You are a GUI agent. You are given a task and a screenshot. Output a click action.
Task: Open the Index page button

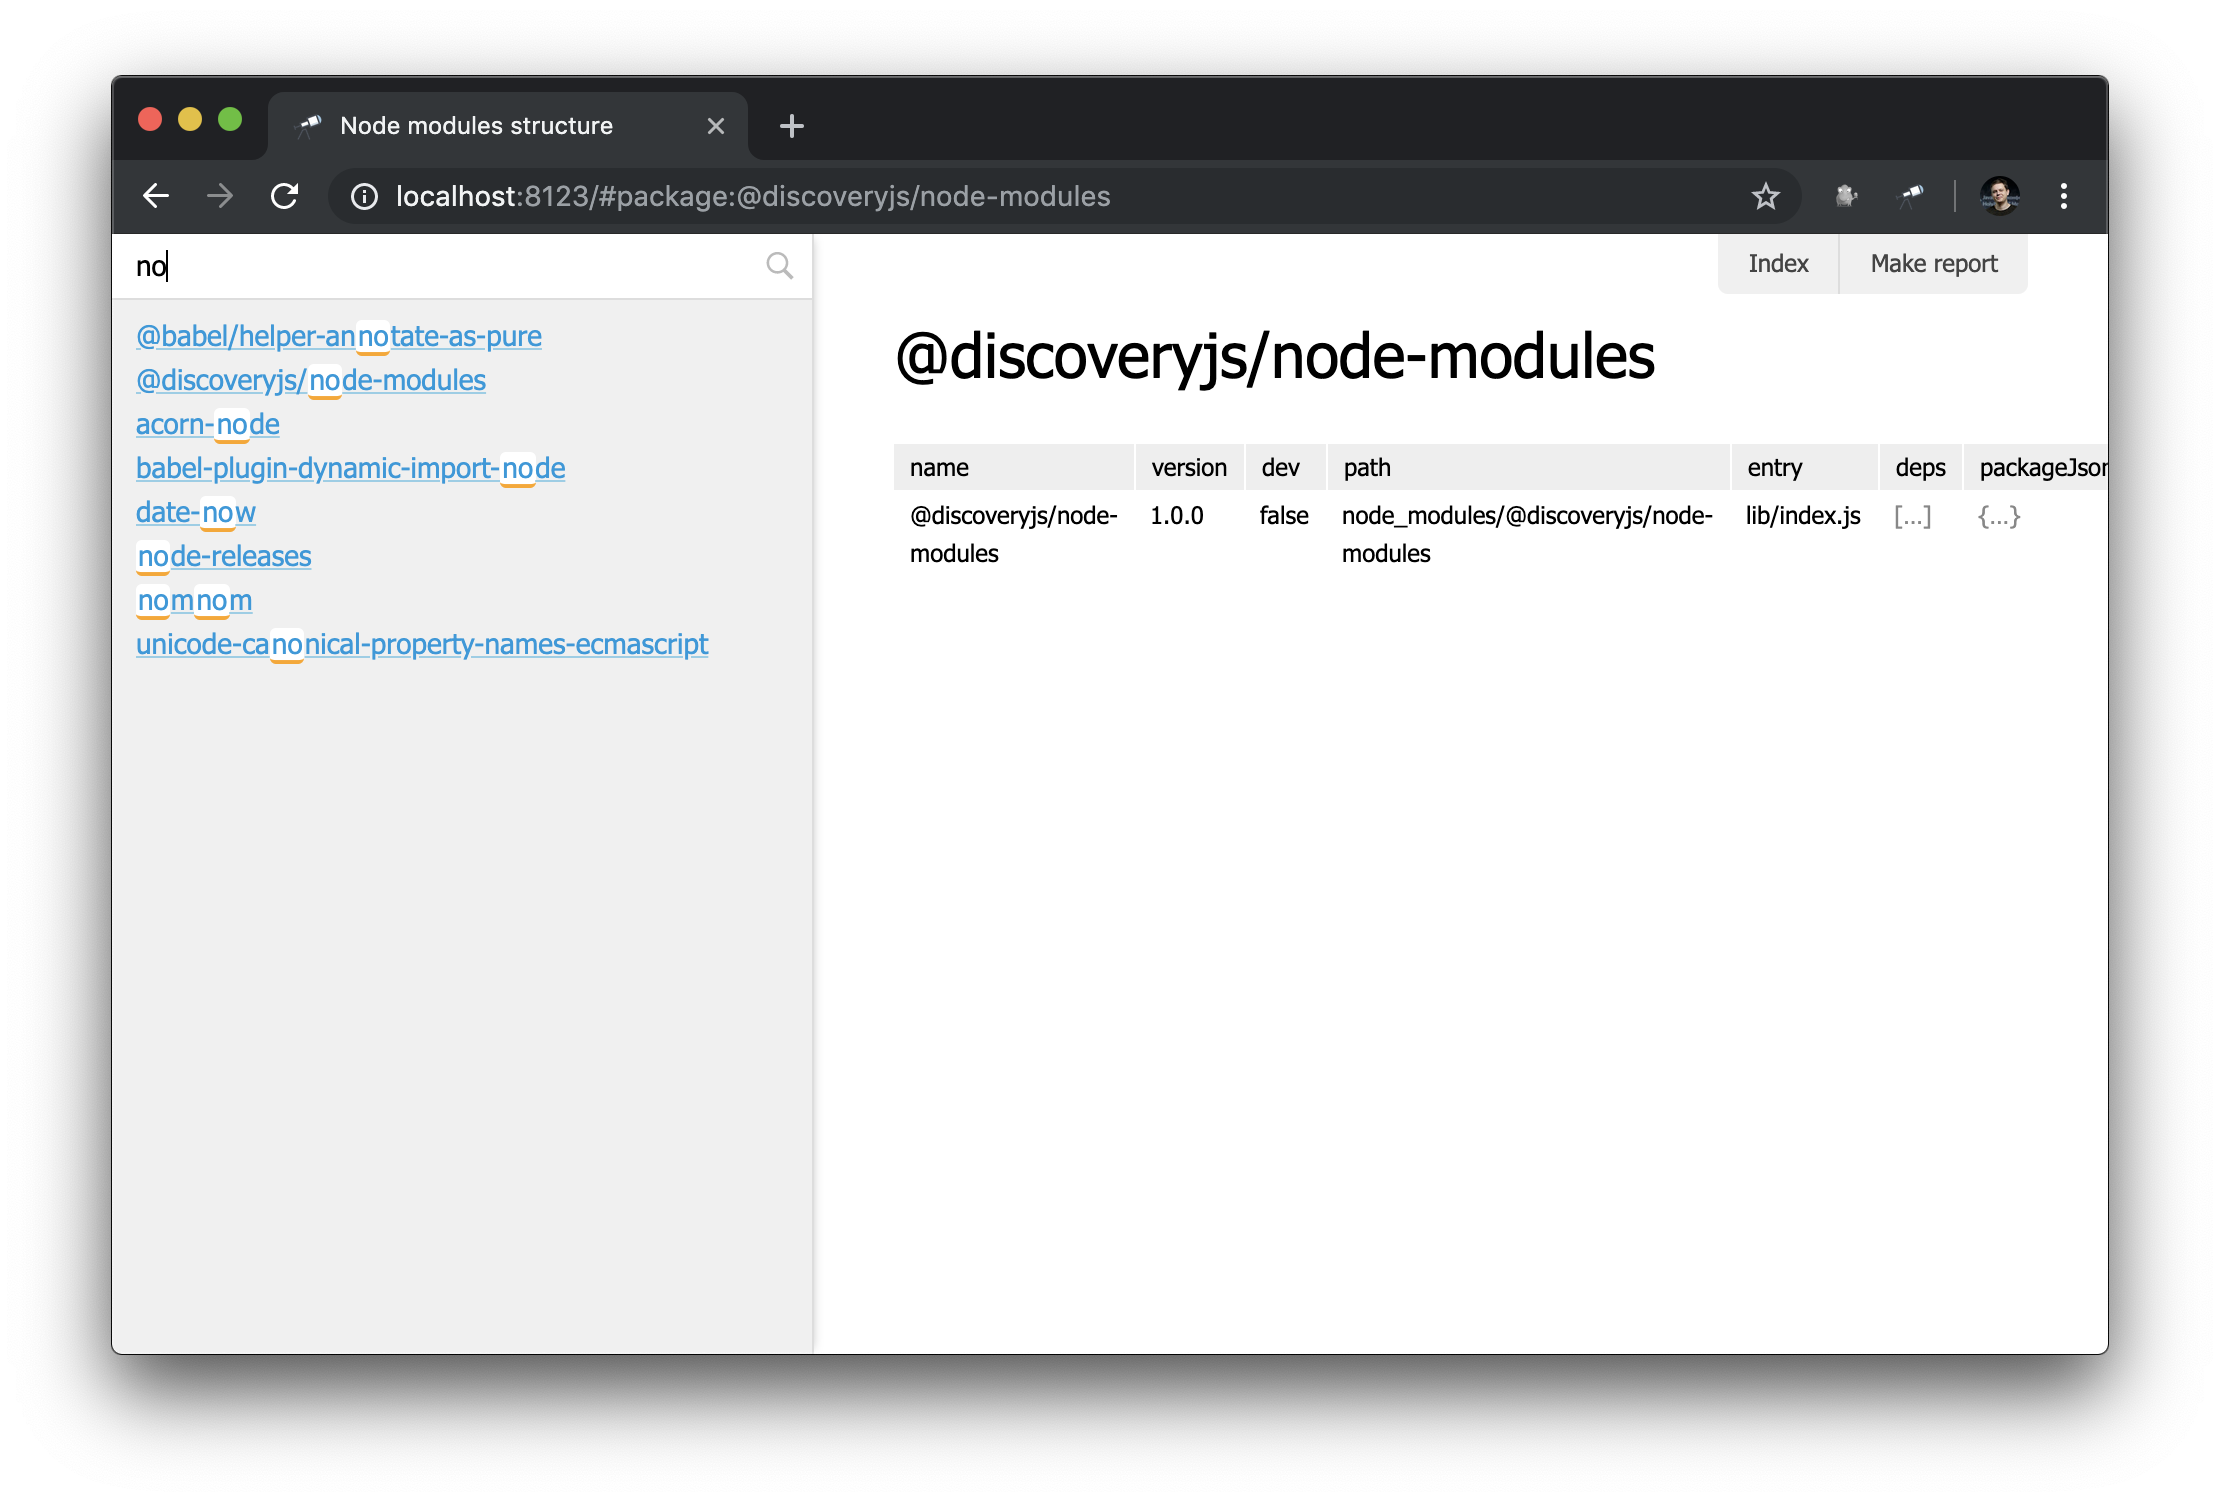click(1778, 264)
